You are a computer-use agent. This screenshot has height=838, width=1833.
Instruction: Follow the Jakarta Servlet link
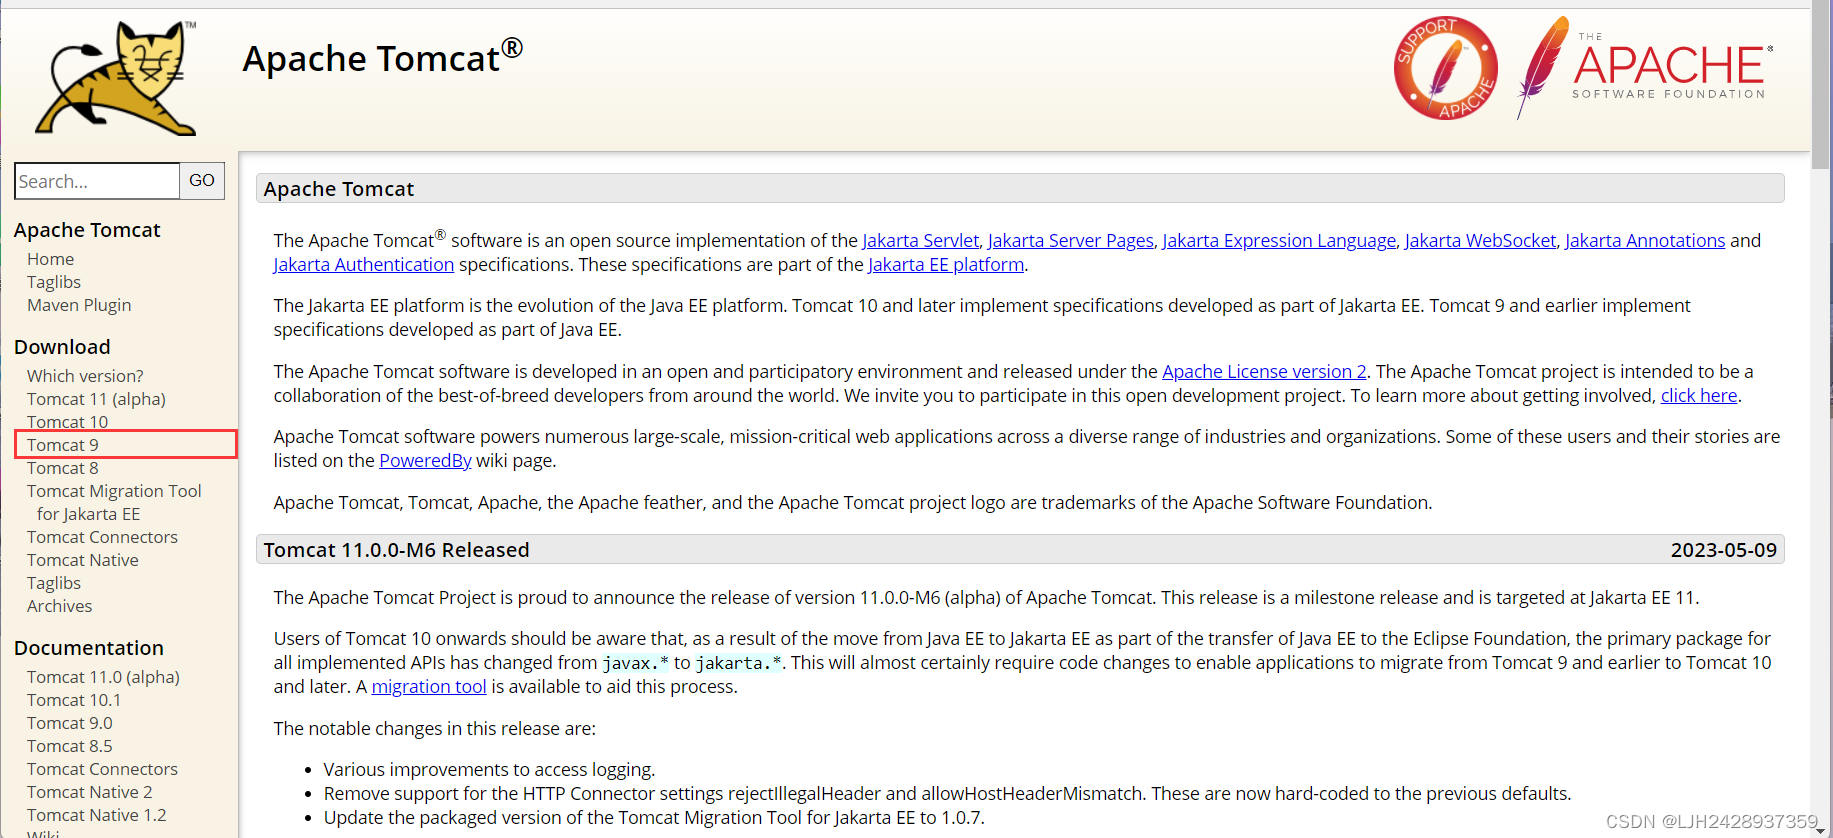pyautogui.click(x=921, y=240)
